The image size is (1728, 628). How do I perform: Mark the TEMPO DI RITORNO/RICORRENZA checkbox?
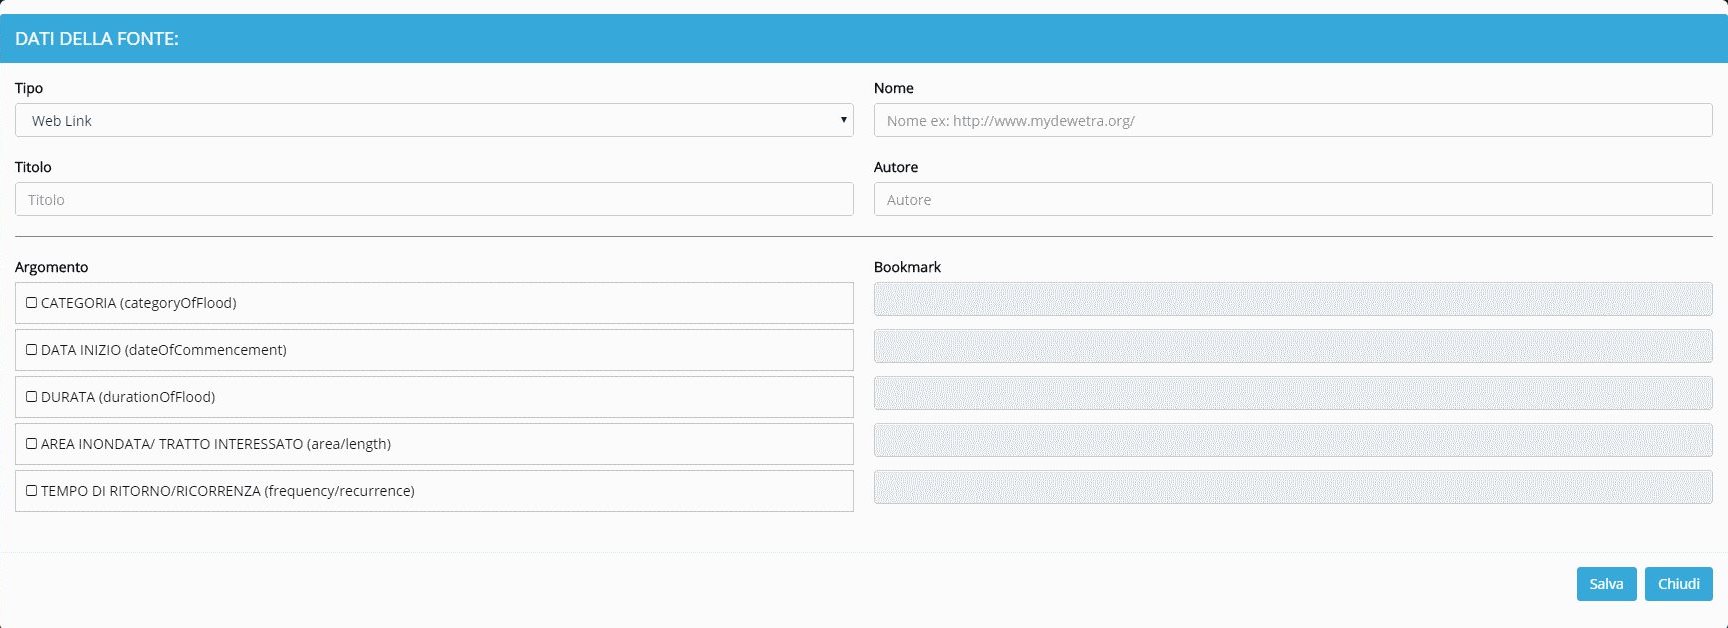pos(32,491)
